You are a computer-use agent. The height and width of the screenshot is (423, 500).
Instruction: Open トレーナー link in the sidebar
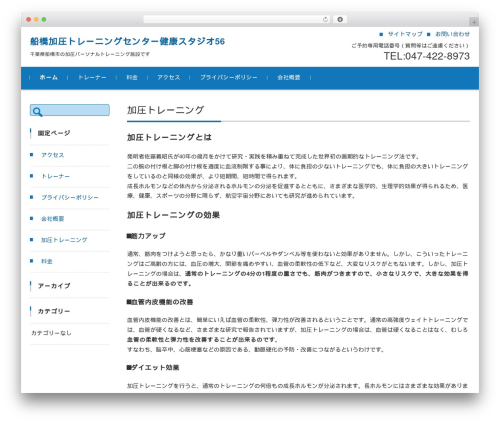55,176
